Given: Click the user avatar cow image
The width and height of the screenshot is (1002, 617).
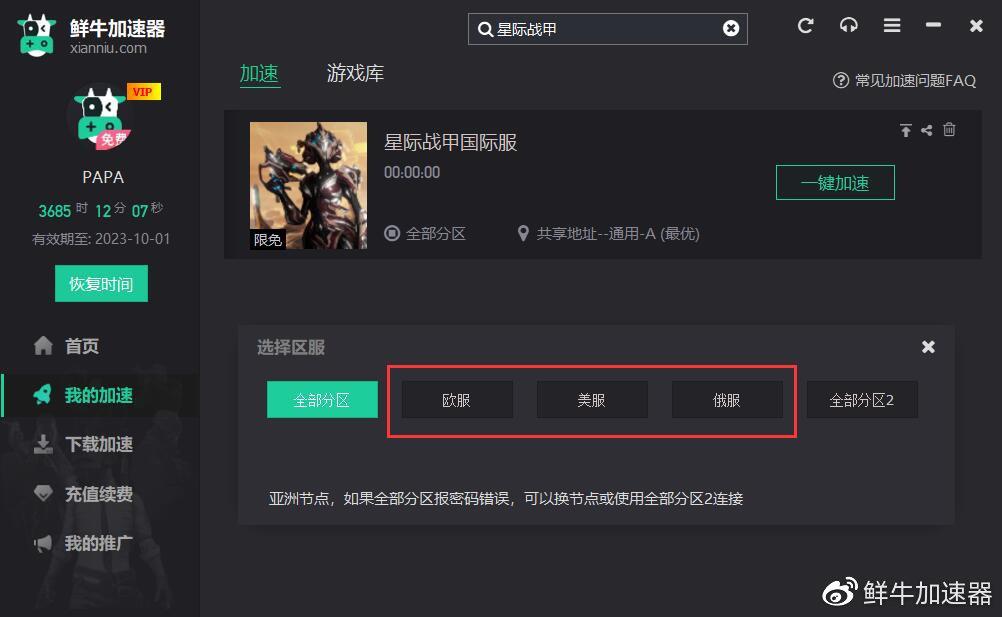Looking at the screenshot, I should pos(102,118).
